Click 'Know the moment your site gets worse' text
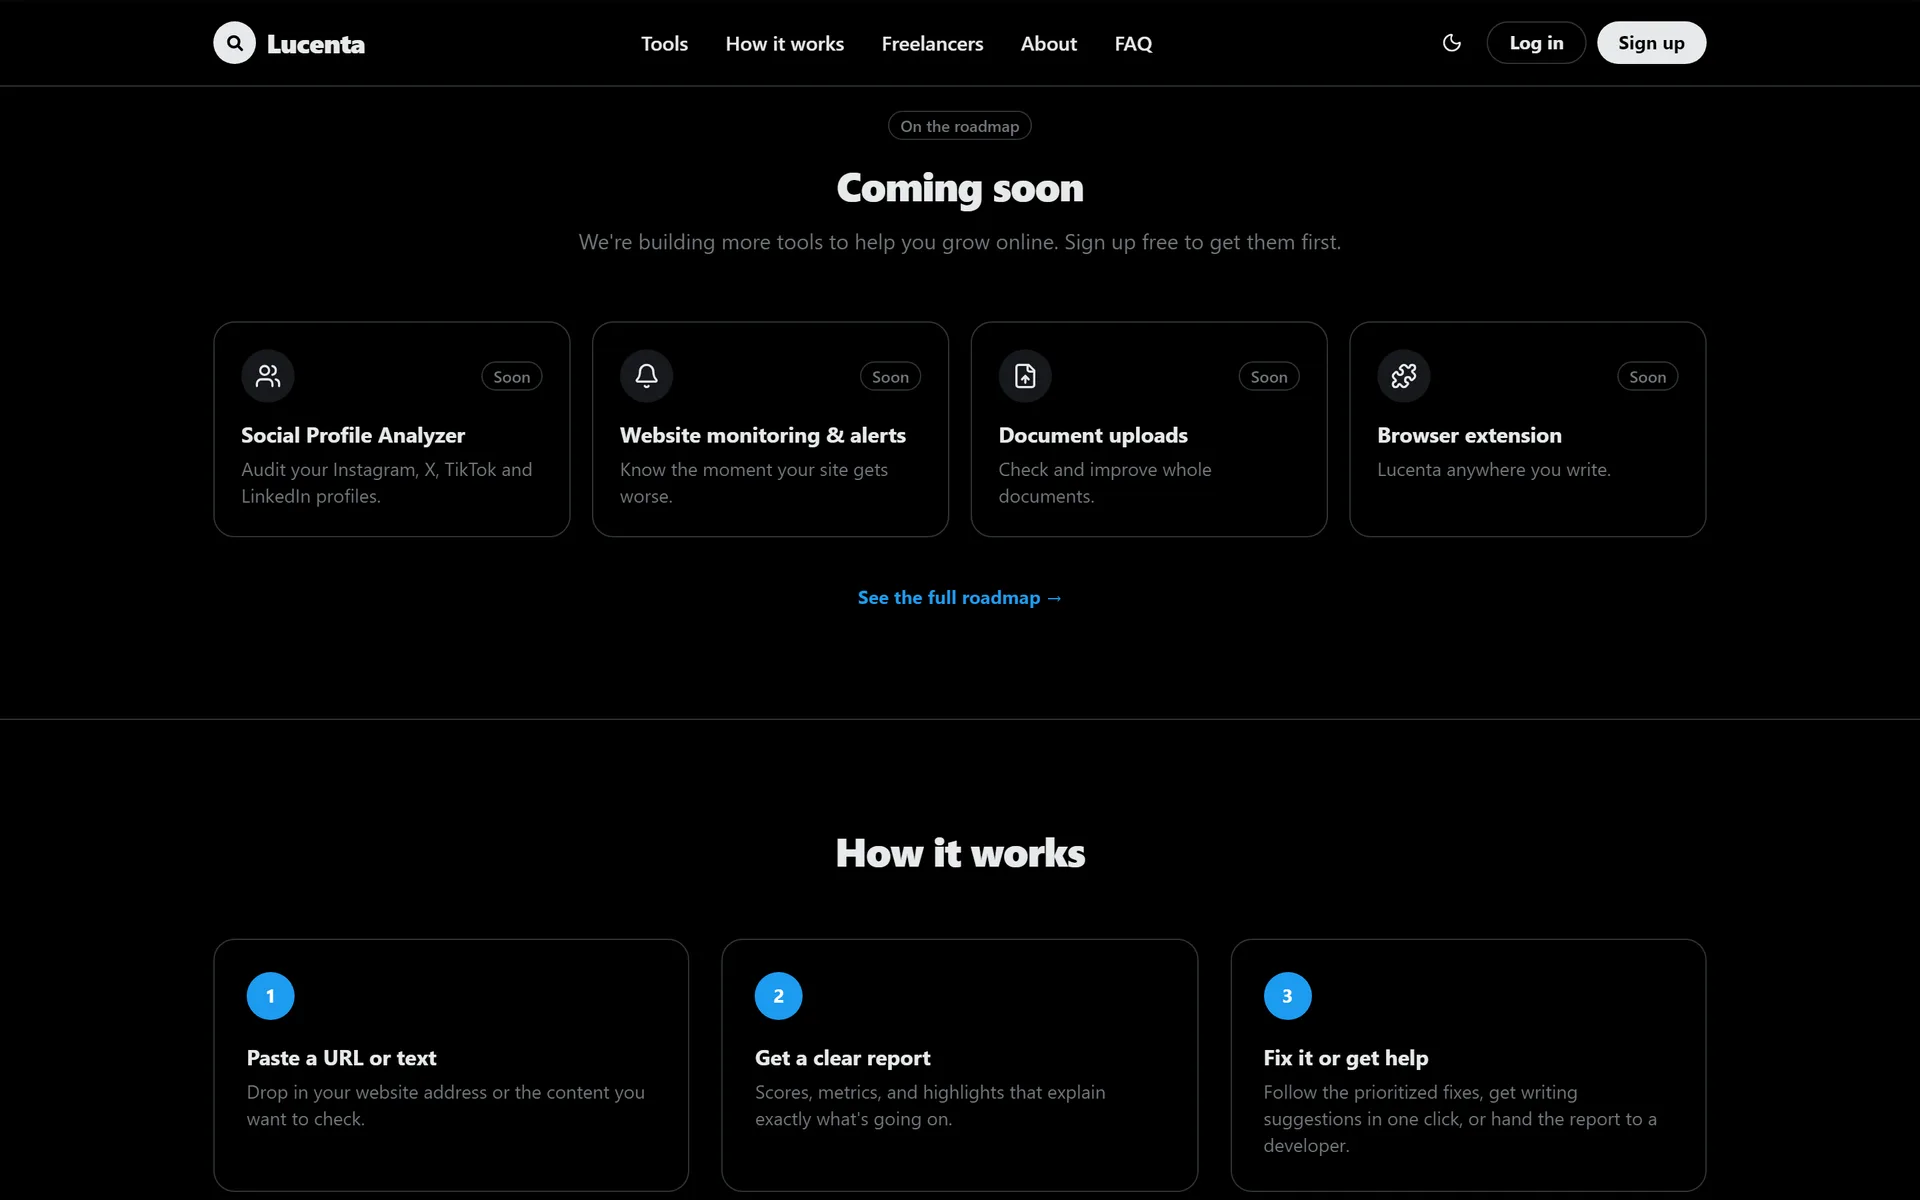The image size is (1920, 1200). 754,483
